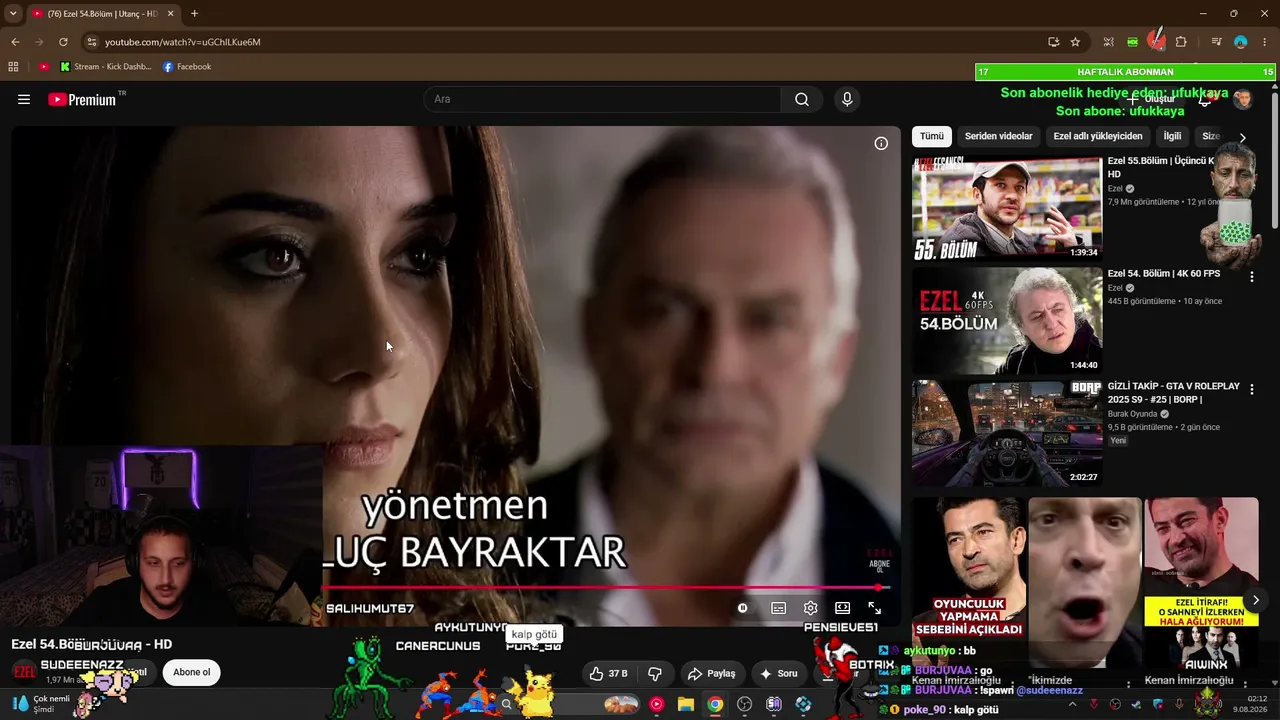Start voice search with the microphone
The width and height of the screenshot is (1280, 720).
click(847, 99)
